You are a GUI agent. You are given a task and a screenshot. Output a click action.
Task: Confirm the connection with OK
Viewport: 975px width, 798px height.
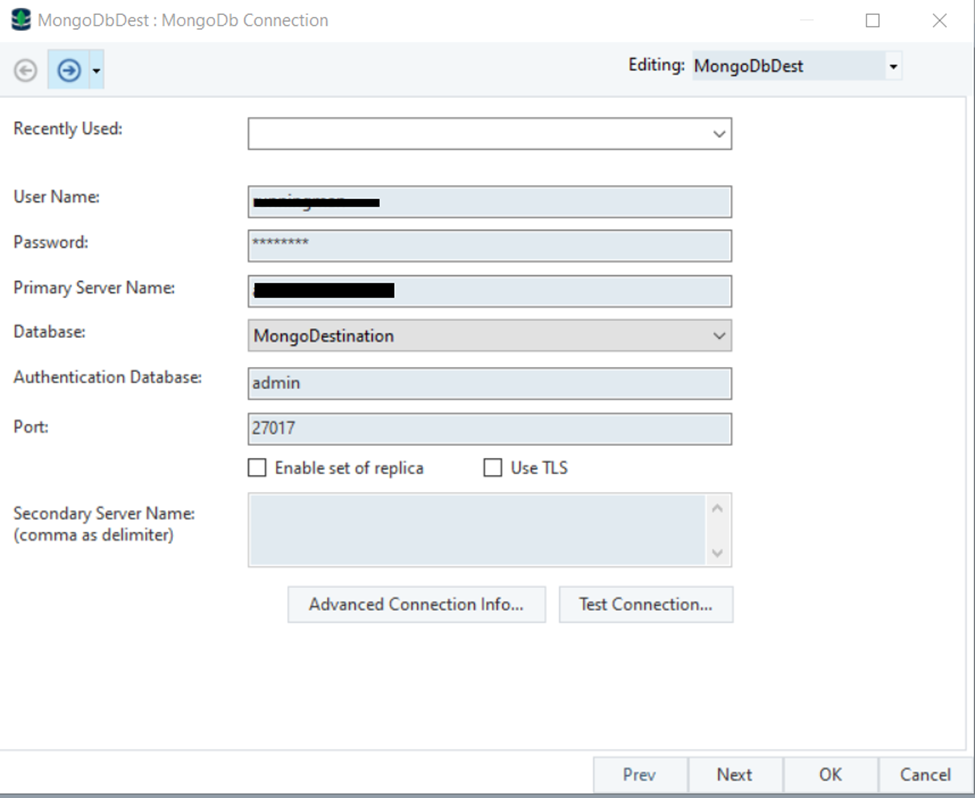click(x=830, y=774)
